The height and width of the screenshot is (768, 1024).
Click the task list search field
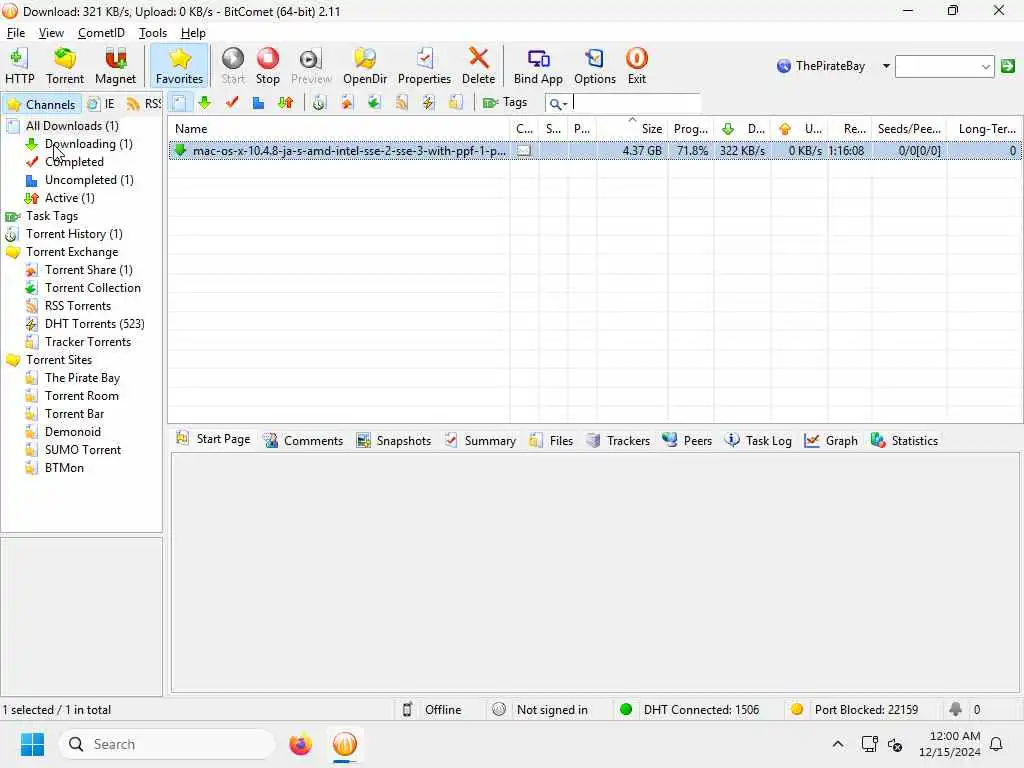(636, 103)
